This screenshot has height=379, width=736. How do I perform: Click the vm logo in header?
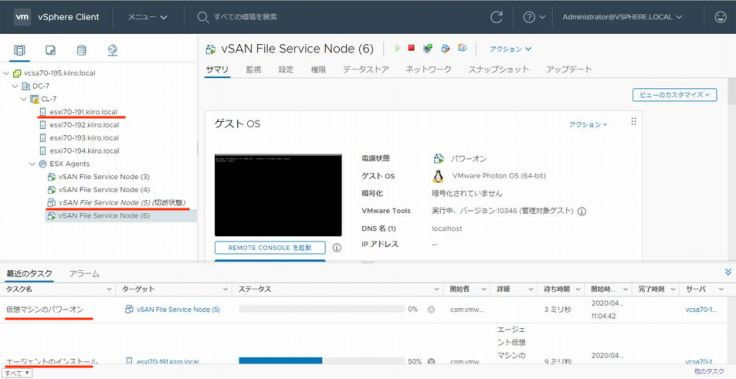(22, 17)
